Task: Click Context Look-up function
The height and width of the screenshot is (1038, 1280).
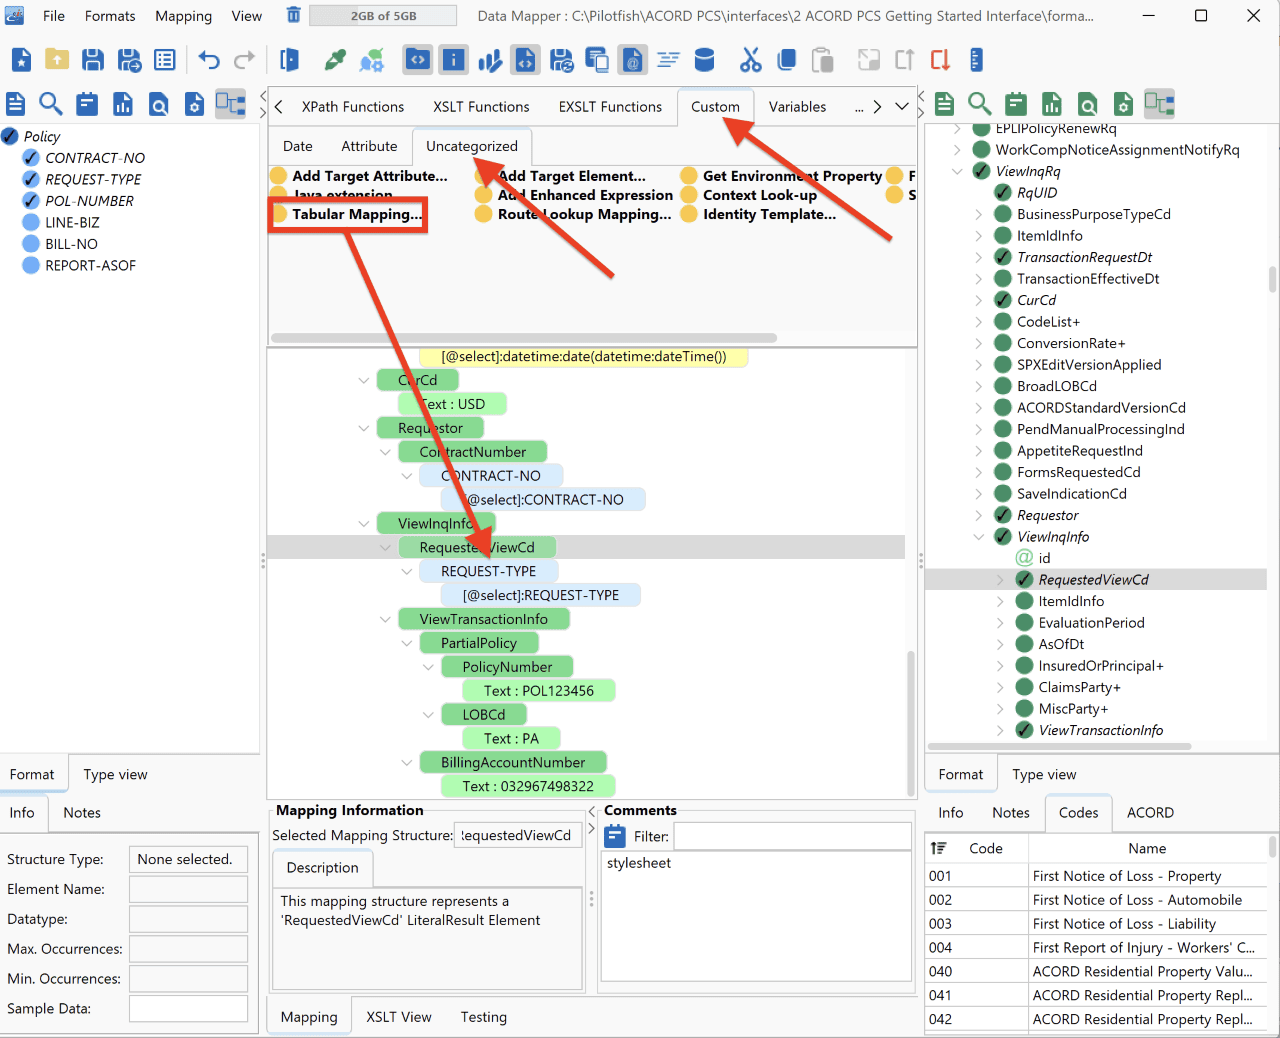Action: (749, 195)
